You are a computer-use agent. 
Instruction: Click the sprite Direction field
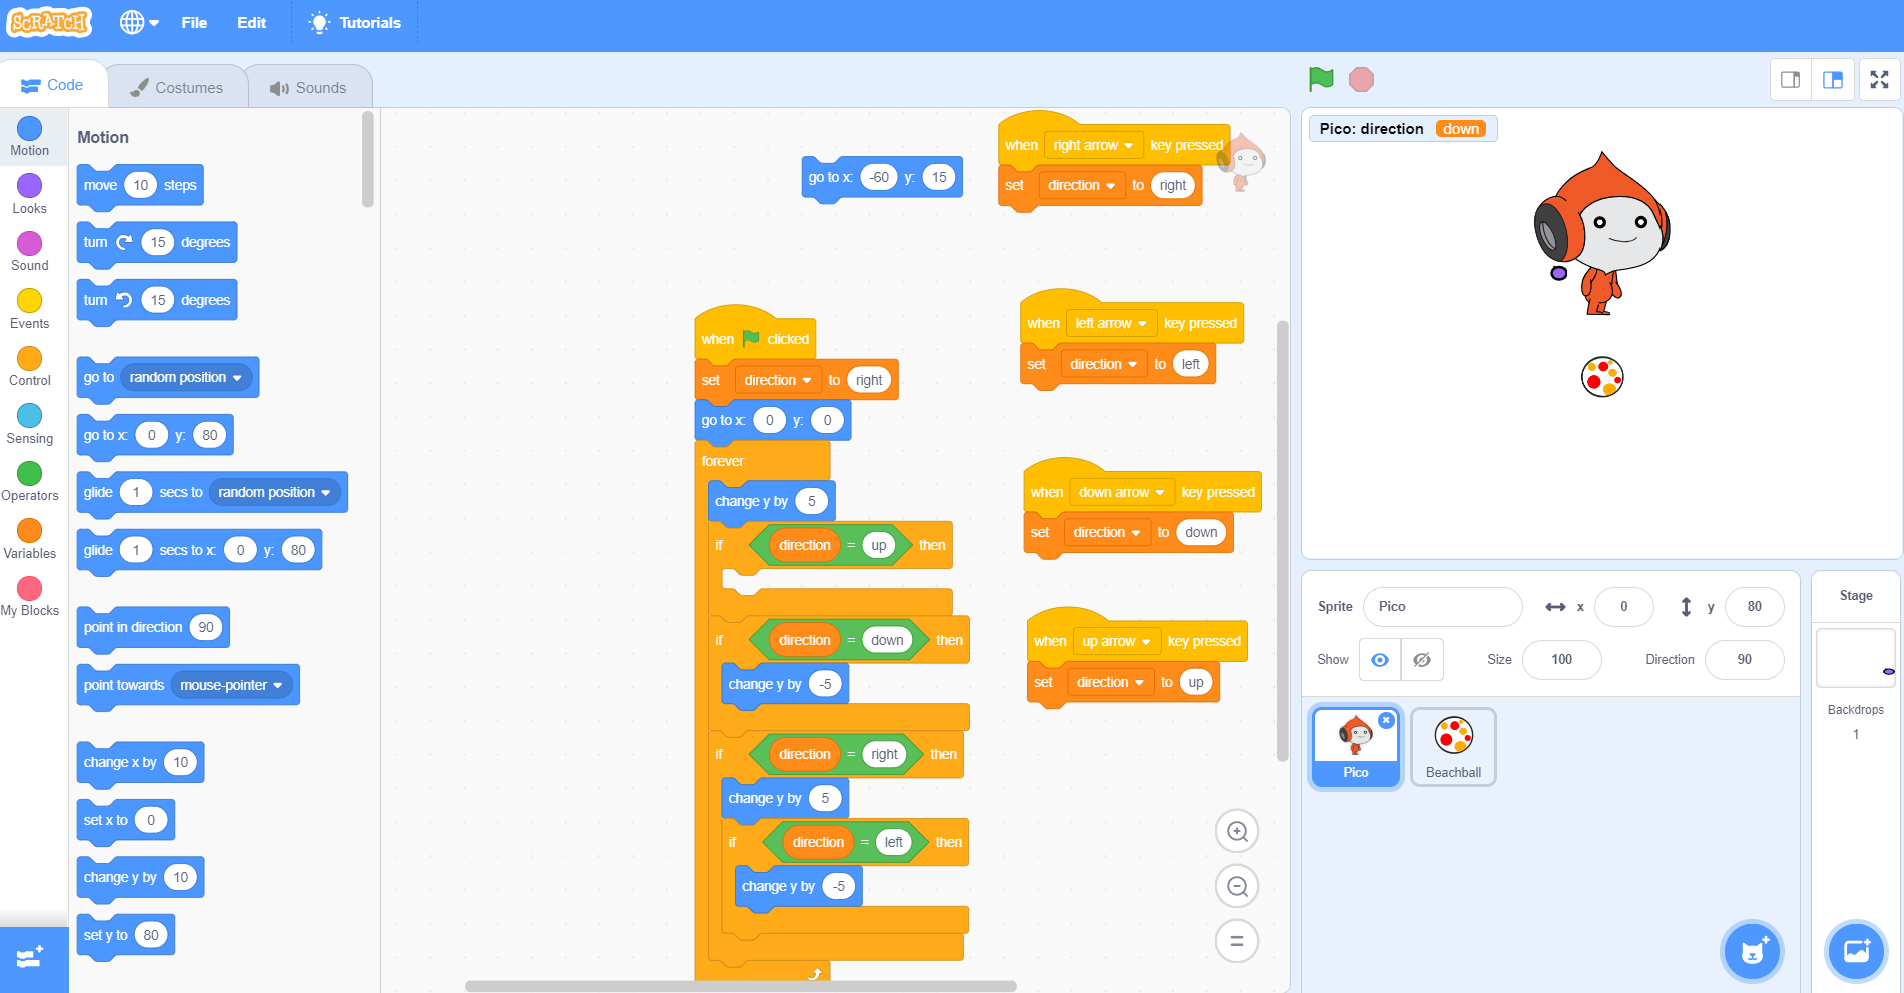[1744, 660]
